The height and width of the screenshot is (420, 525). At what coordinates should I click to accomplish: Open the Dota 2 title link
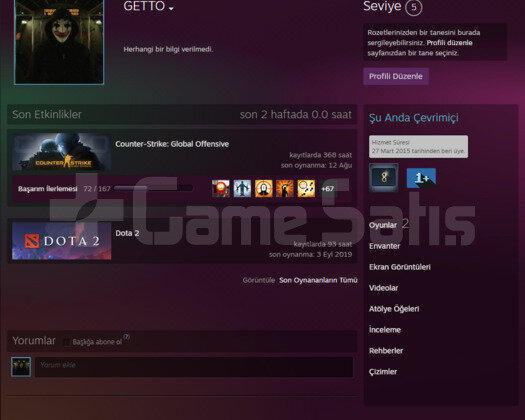(x=127, y=233)
